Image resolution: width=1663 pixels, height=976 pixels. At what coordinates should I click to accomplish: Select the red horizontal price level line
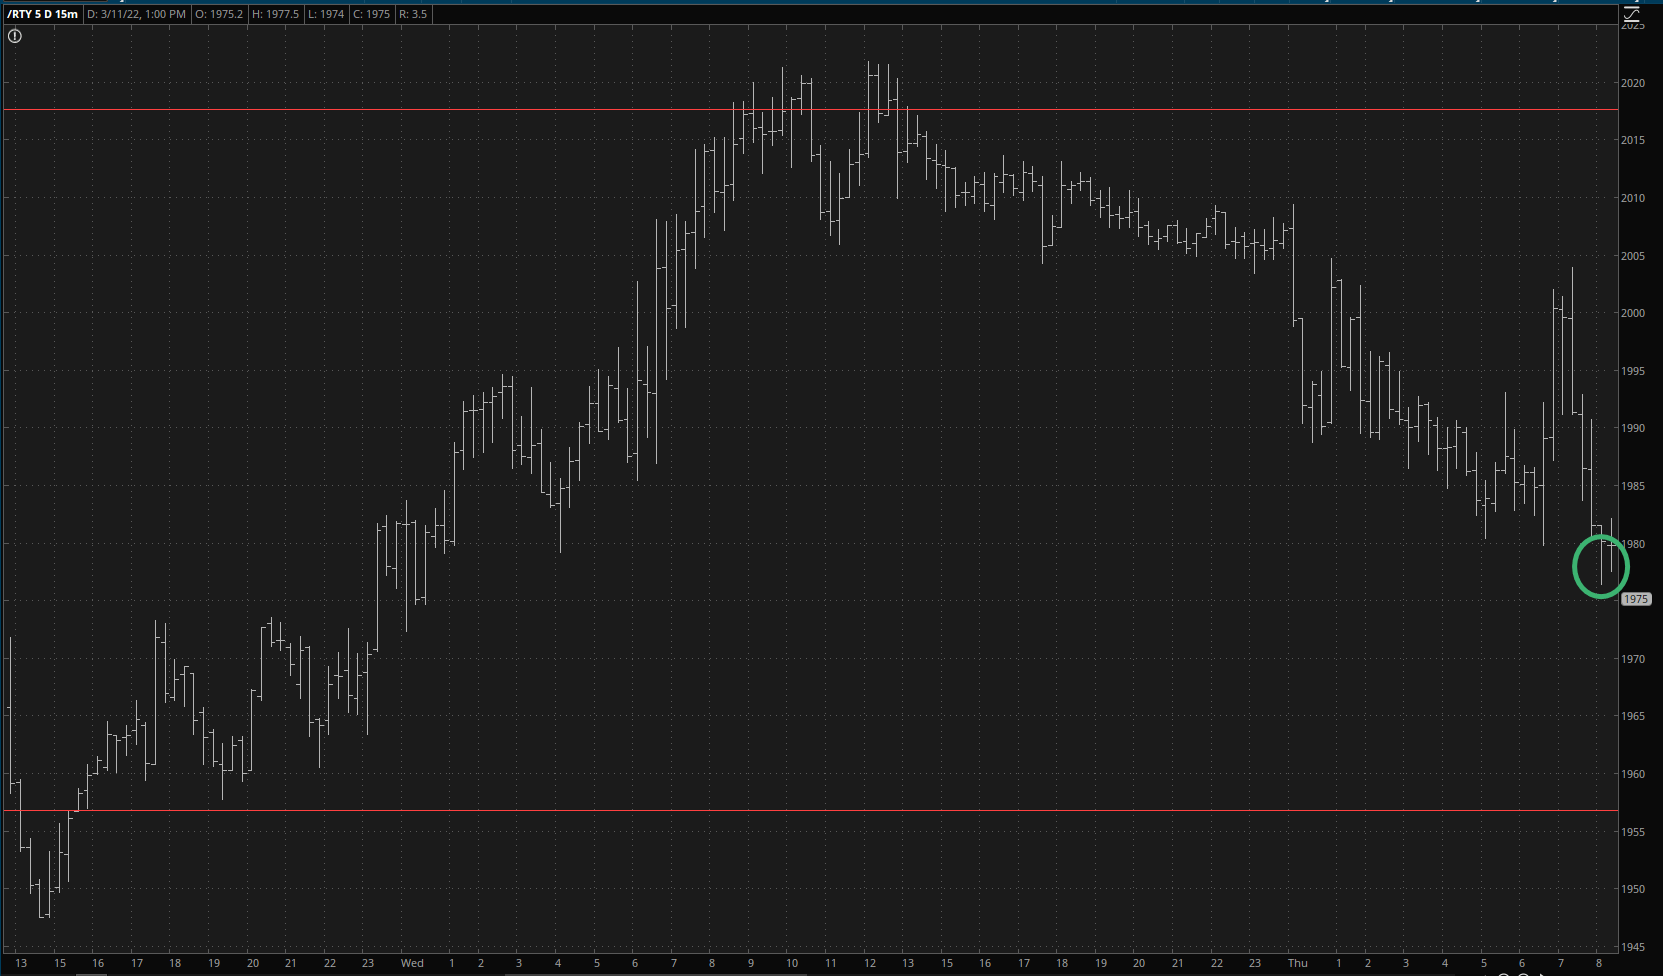pyautogui.click(x=800, y=810)
